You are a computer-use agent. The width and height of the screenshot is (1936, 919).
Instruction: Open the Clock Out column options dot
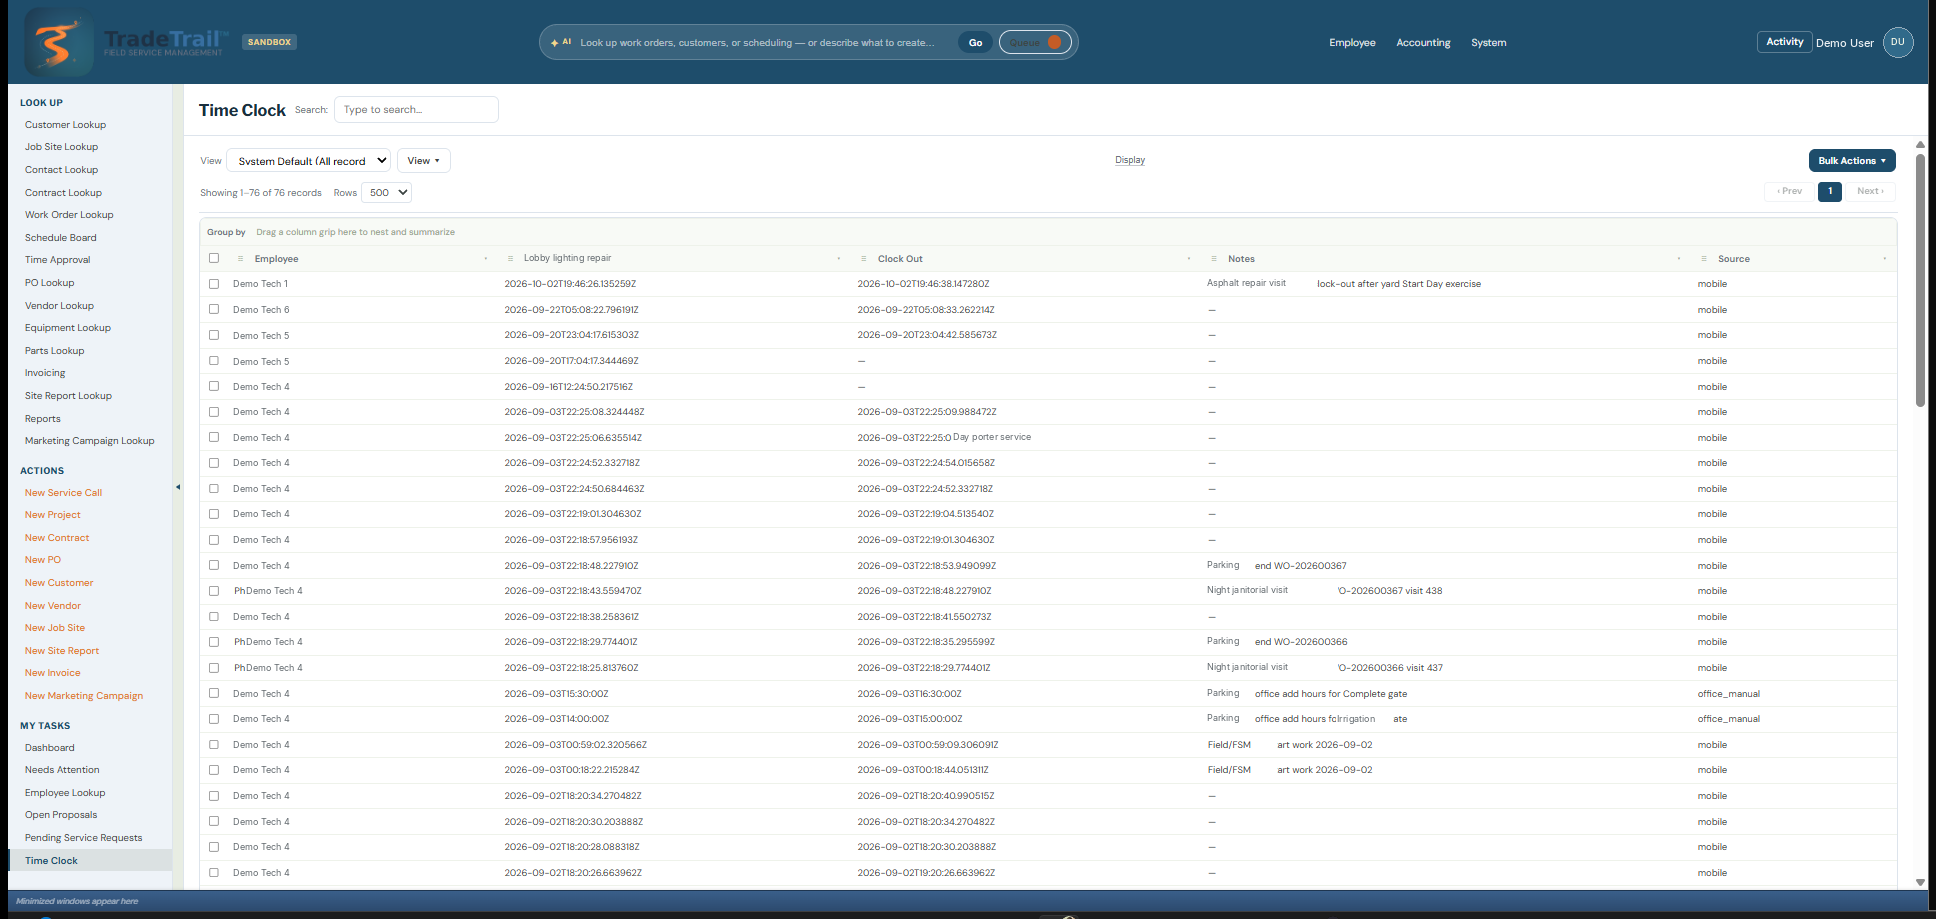[x=1189, y=259]
